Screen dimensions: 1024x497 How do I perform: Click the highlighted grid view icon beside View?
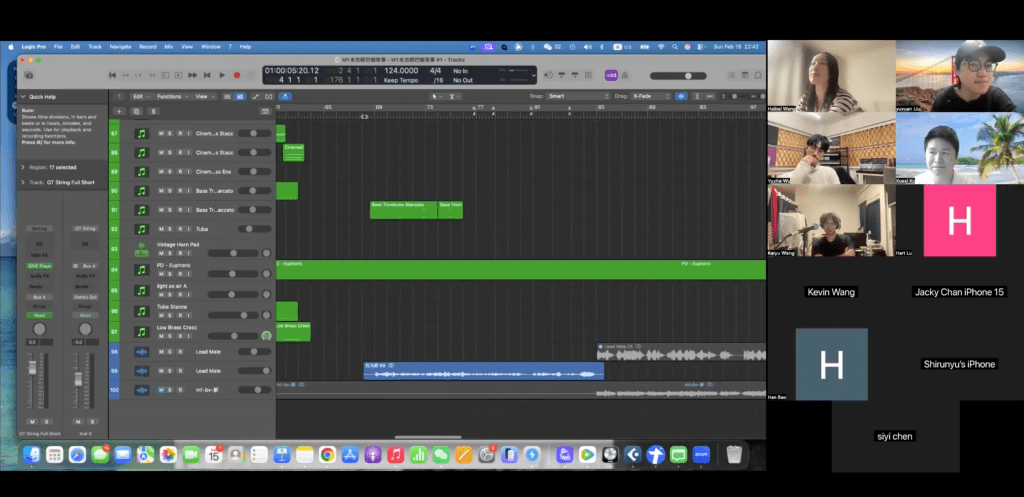(240, 97)
